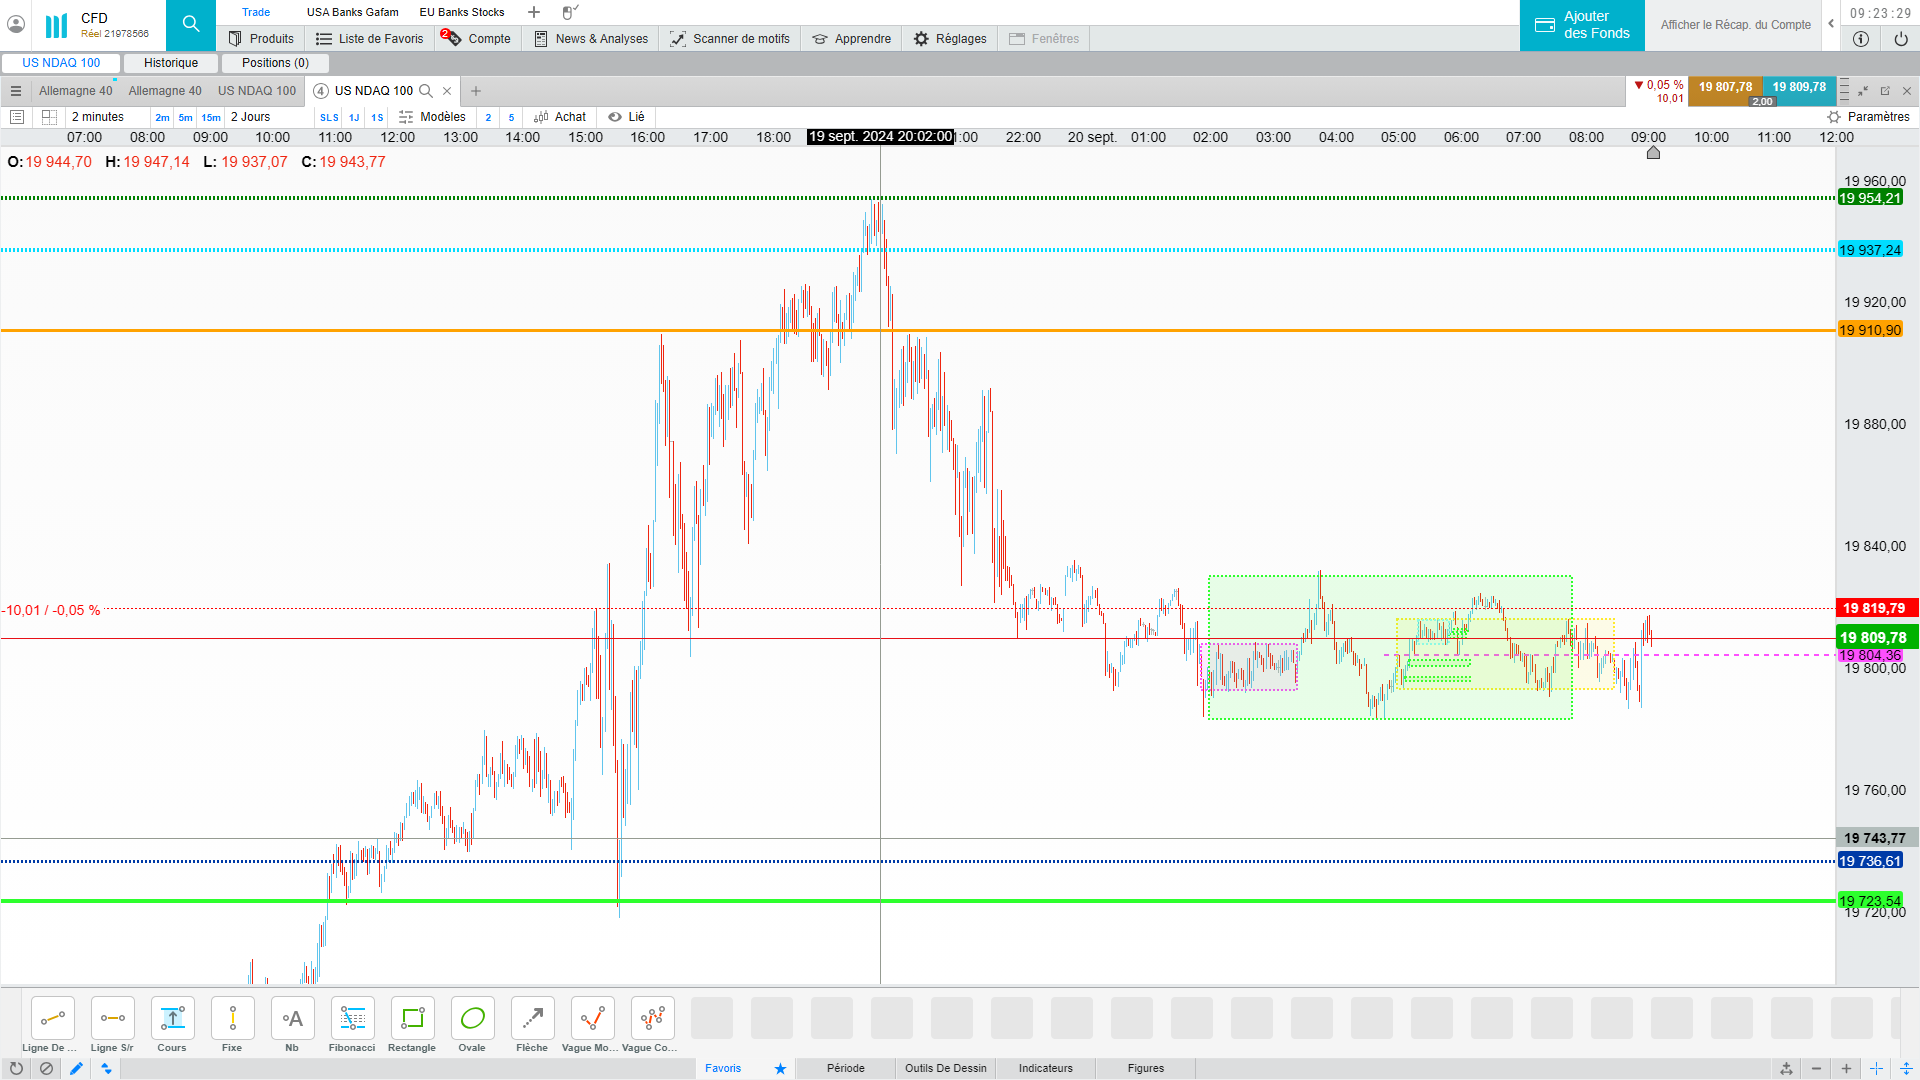The height and width of the screenshot is (1080, 1920).
Task: Select the Cours price level tool
Action: tap(172, 1019)
